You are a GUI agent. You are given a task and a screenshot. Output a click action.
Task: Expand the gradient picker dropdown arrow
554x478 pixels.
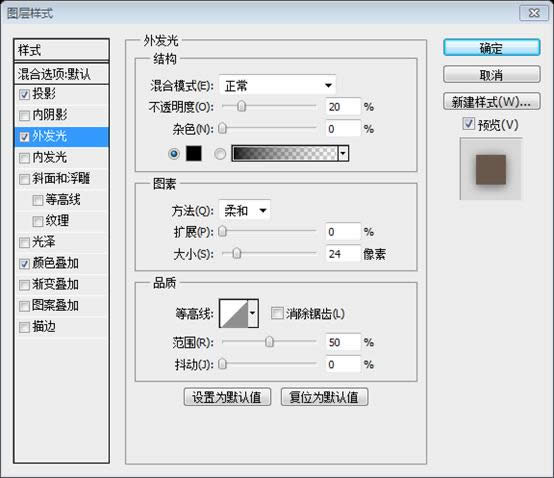coord(343,153)
